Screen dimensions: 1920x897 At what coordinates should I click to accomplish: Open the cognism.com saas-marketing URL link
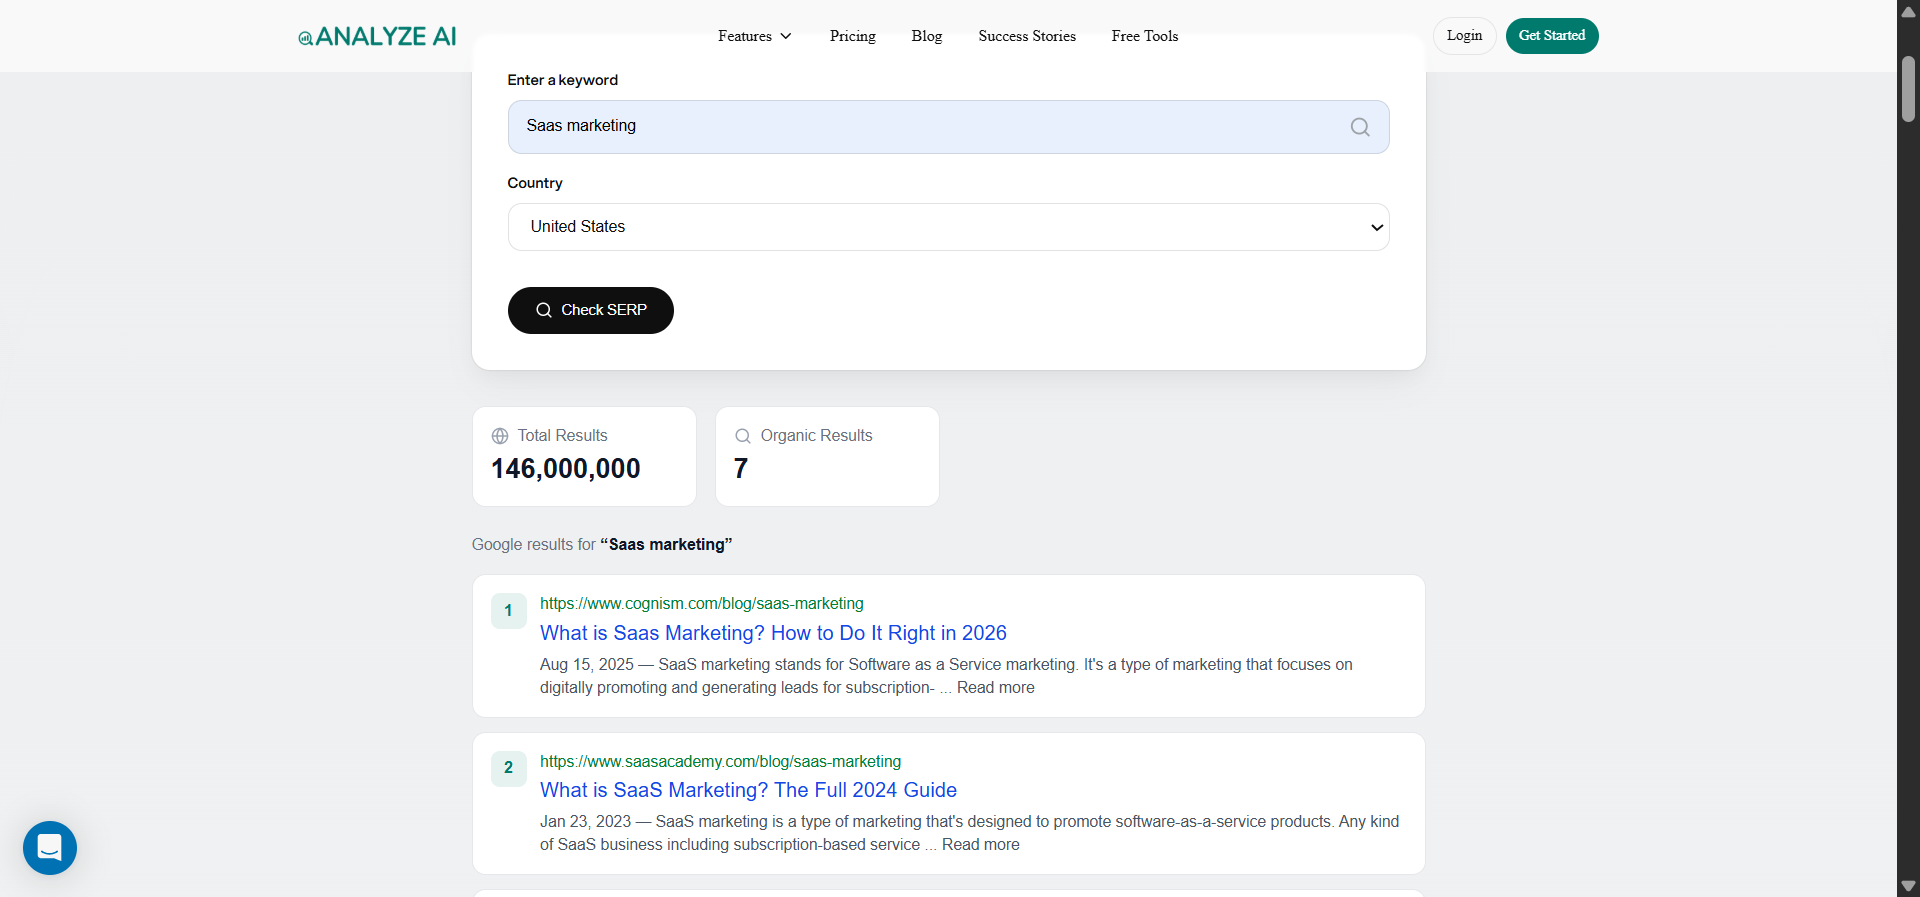pyautogui.click(x=702, y=604)
